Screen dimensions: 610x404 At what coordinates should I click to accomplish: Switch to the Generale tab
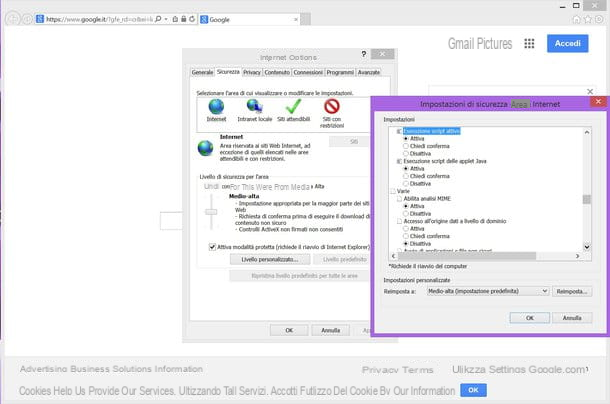(x=202, y=72)
